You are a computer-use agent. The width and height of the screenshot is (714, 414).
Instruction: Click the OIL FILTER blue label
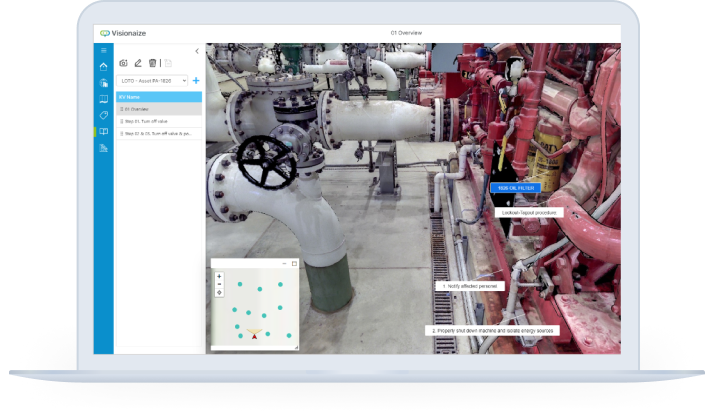pyautogui.click(x=515, y=188)
